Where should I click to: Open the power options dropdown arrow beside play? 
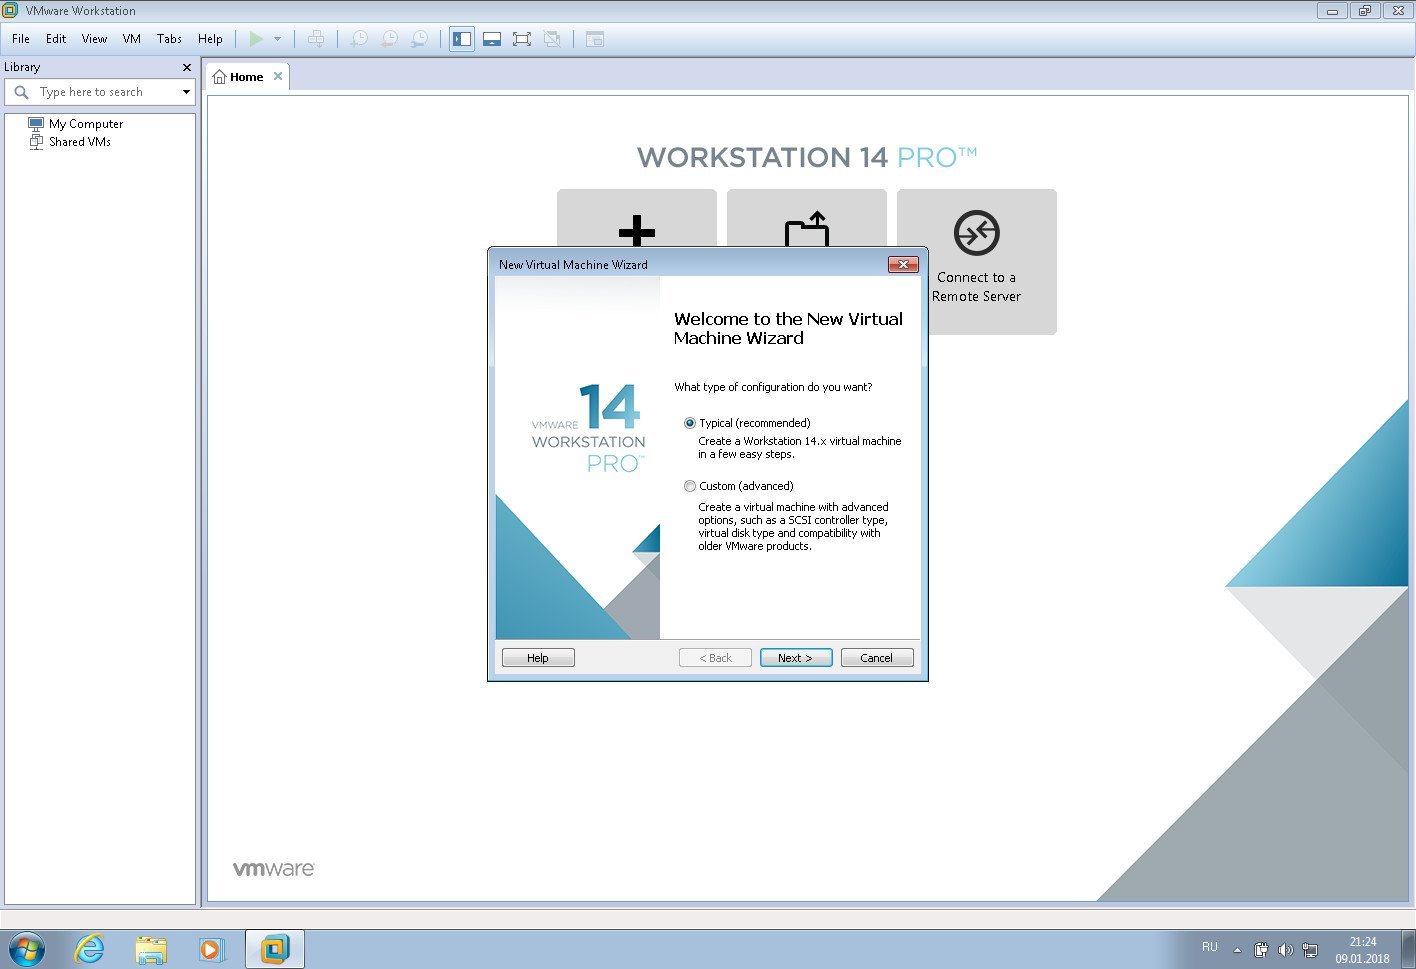pos(277,39)
